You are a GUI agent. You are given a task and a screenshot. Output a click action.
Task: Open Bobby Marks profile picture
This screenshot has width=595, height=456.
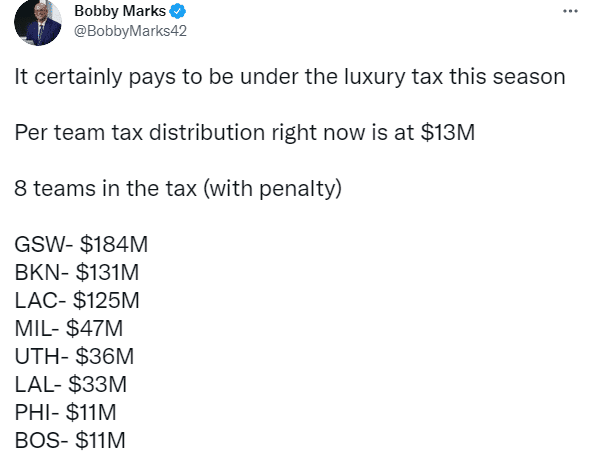click(x=38, y=23)
